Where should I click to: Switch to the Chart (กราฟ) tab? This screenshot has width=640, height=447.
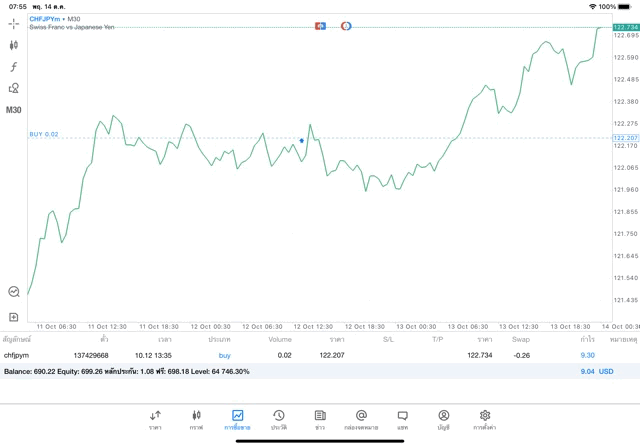(196, 418)
